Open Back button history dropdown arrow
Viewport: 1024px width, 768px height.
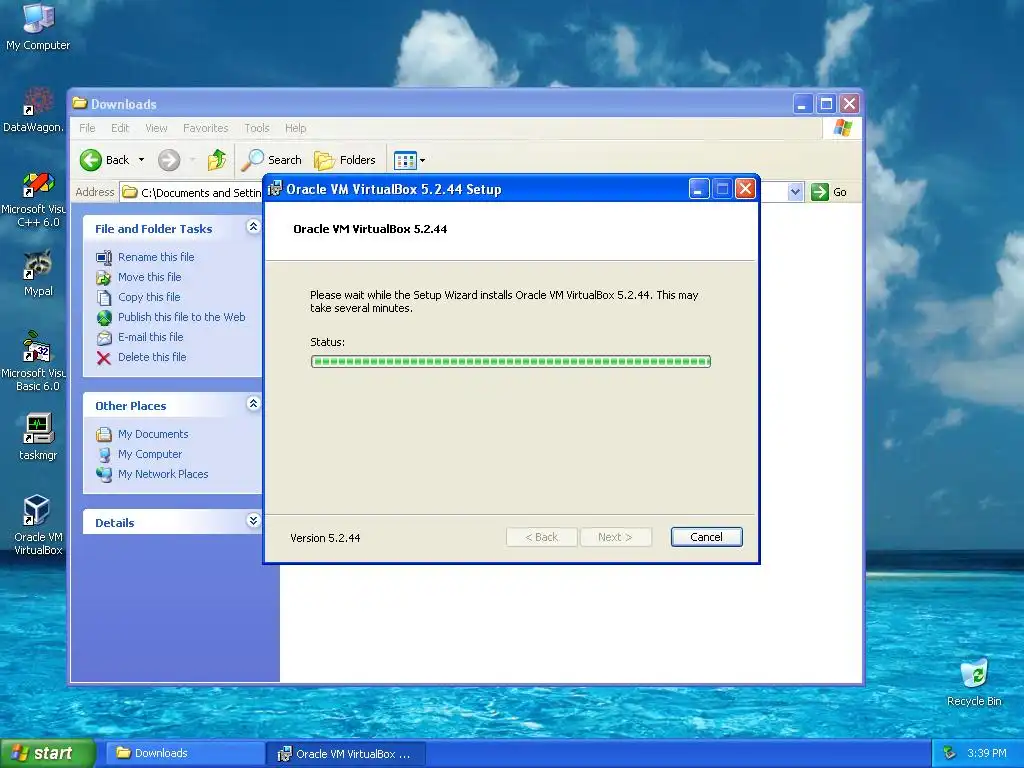pyautogui.click(x=141, y=160)
